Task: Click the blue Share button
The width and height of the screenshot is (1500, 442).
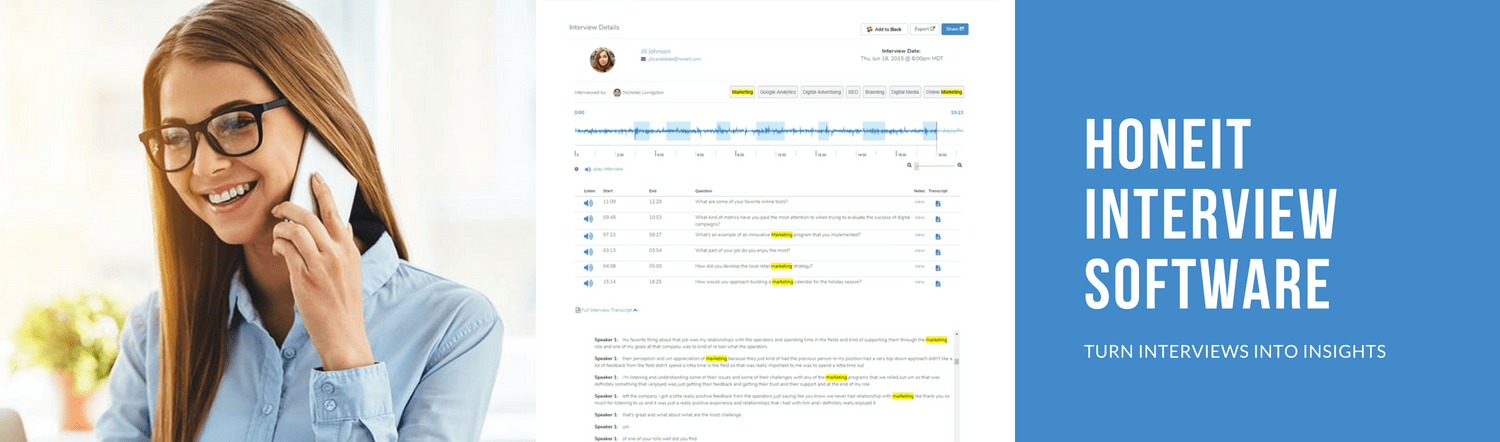Action: pyautogui.click(x=955, y=29)
